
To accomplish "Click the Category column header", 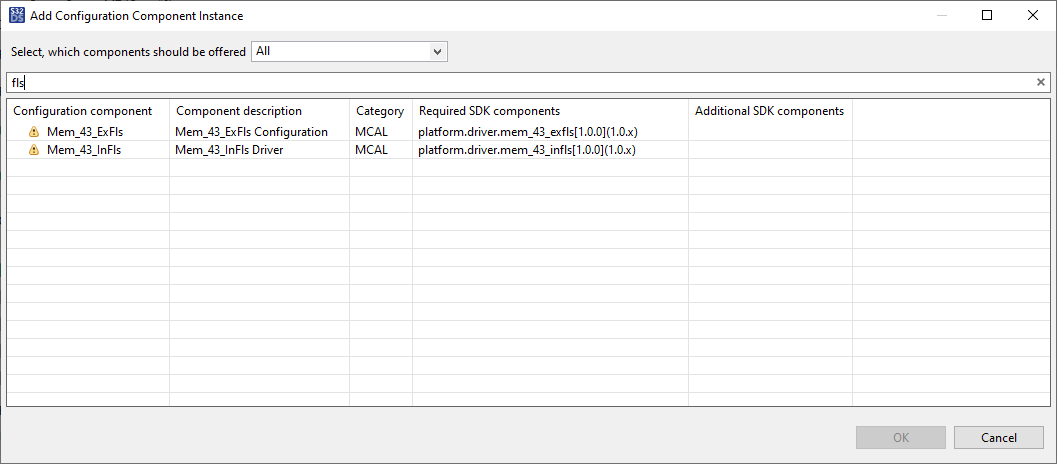I will pos(380,111).
